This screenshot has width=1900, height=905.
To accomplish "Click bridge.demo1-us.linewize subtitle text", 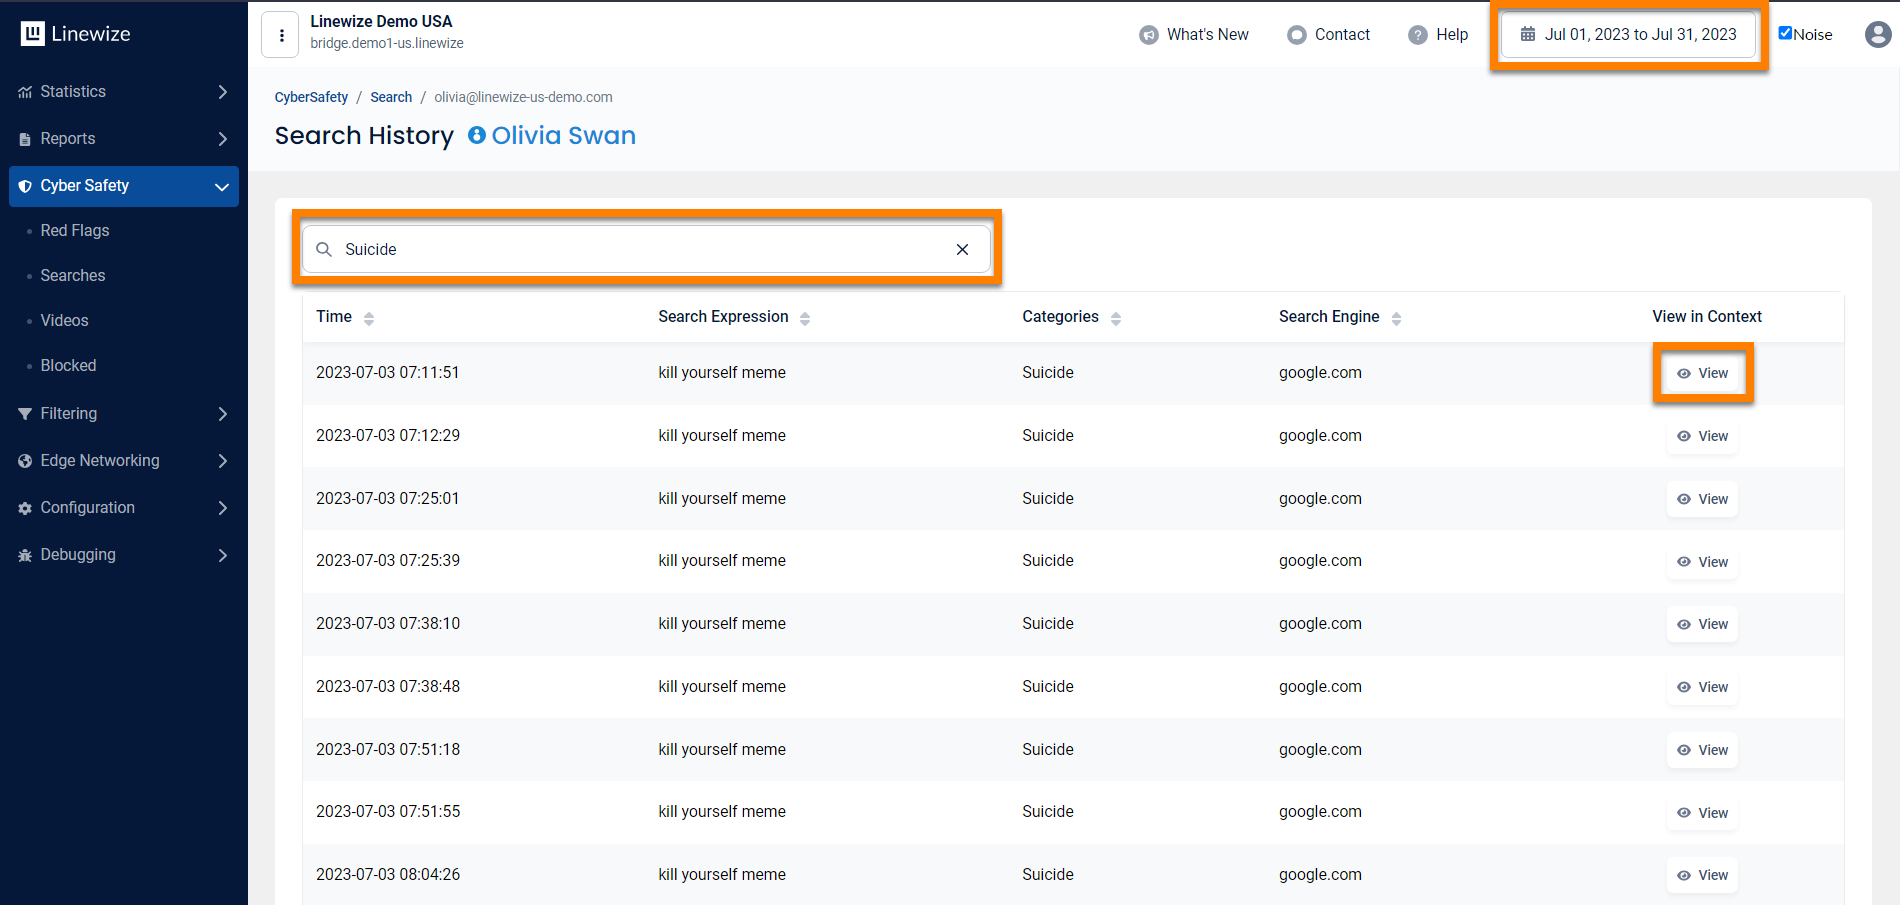I will (x=387, y=43).
